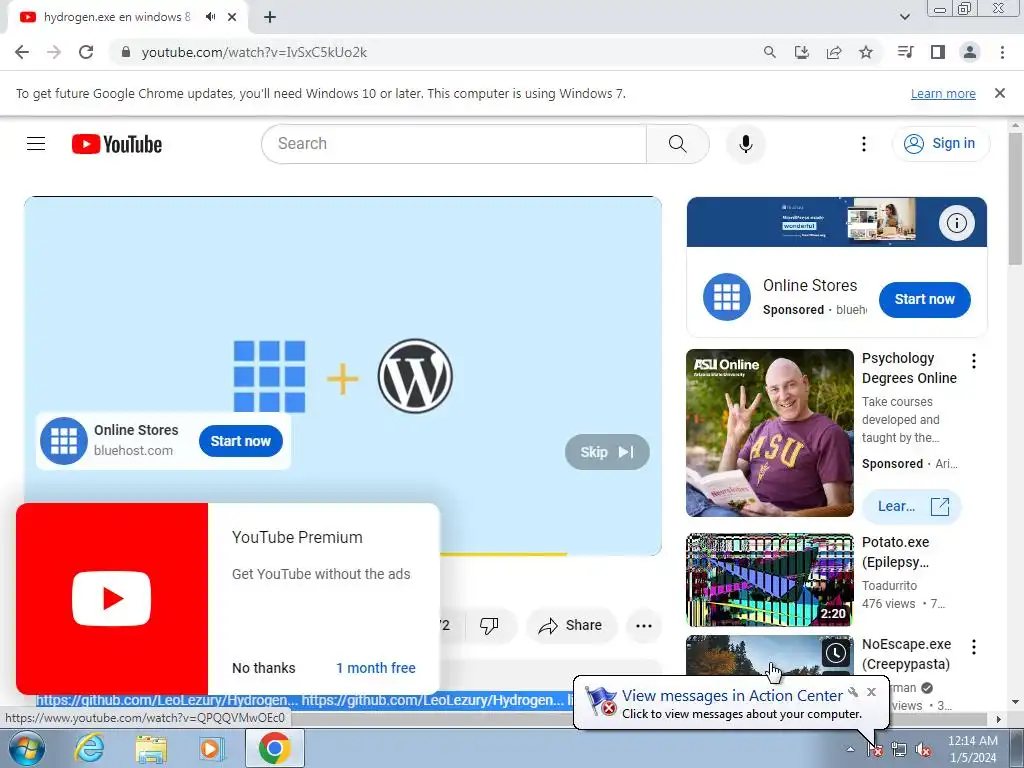Open the Chrome three-dot menu

(x=1002, y=52)
